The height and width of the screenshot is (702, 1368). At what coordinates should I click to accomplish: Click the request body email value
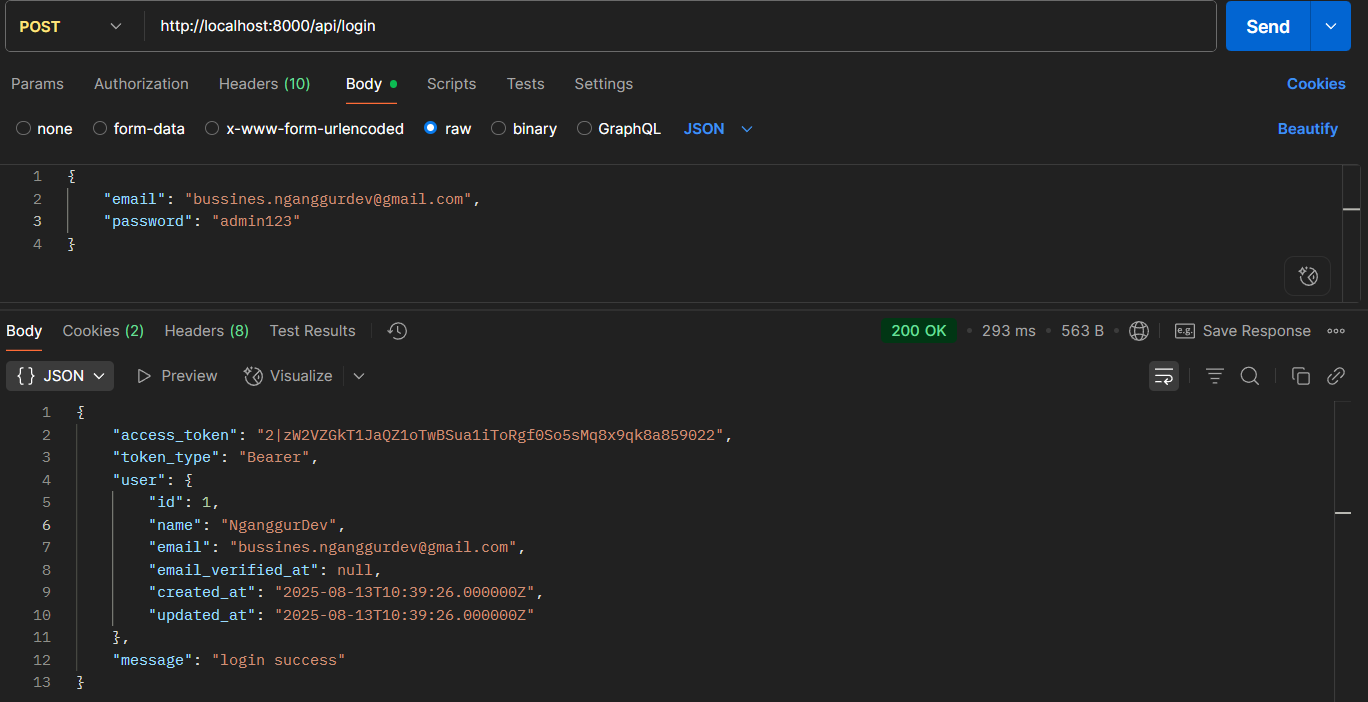coord(328,199)
